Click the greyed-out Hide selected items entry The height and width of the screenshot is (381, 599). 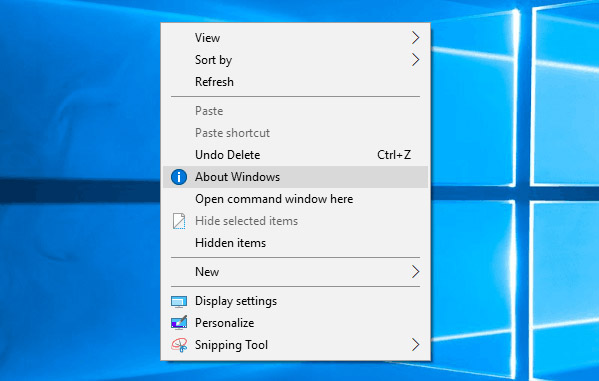295,221
